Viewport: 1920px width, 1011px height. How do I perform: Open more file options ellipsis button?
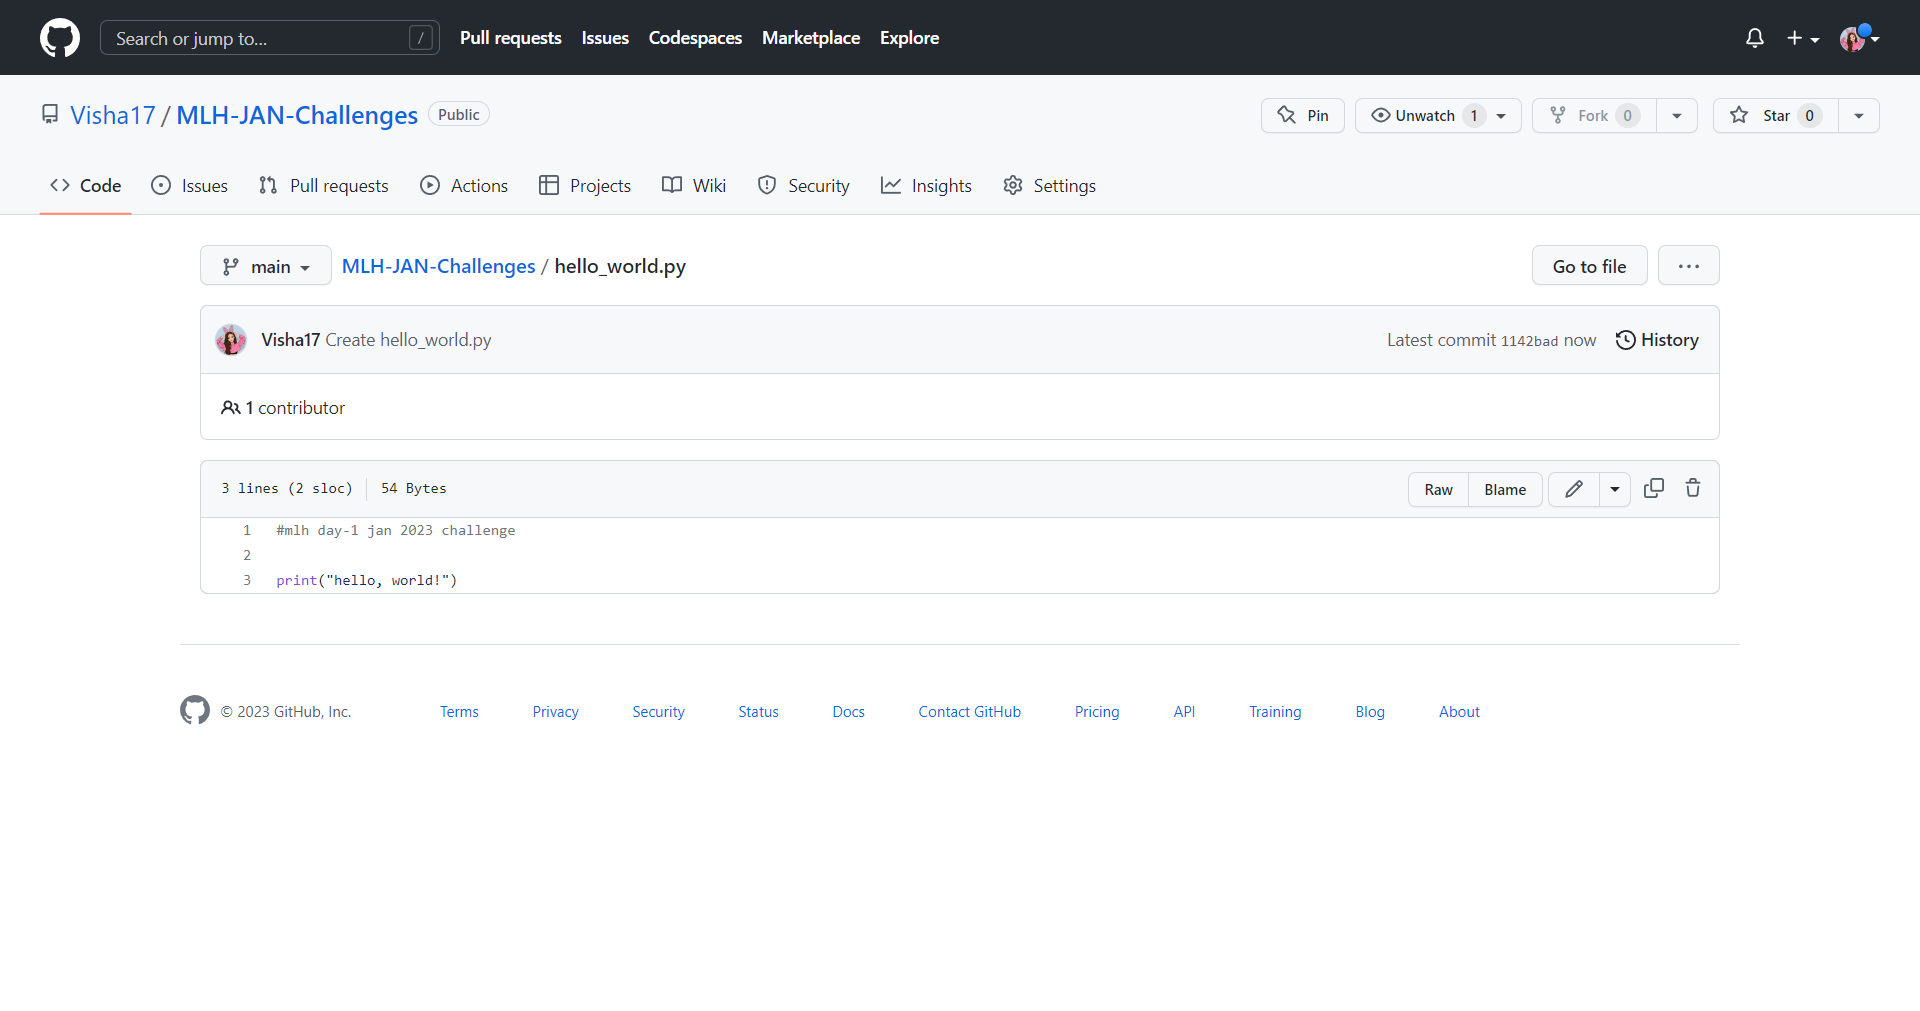click(1689, 266)
